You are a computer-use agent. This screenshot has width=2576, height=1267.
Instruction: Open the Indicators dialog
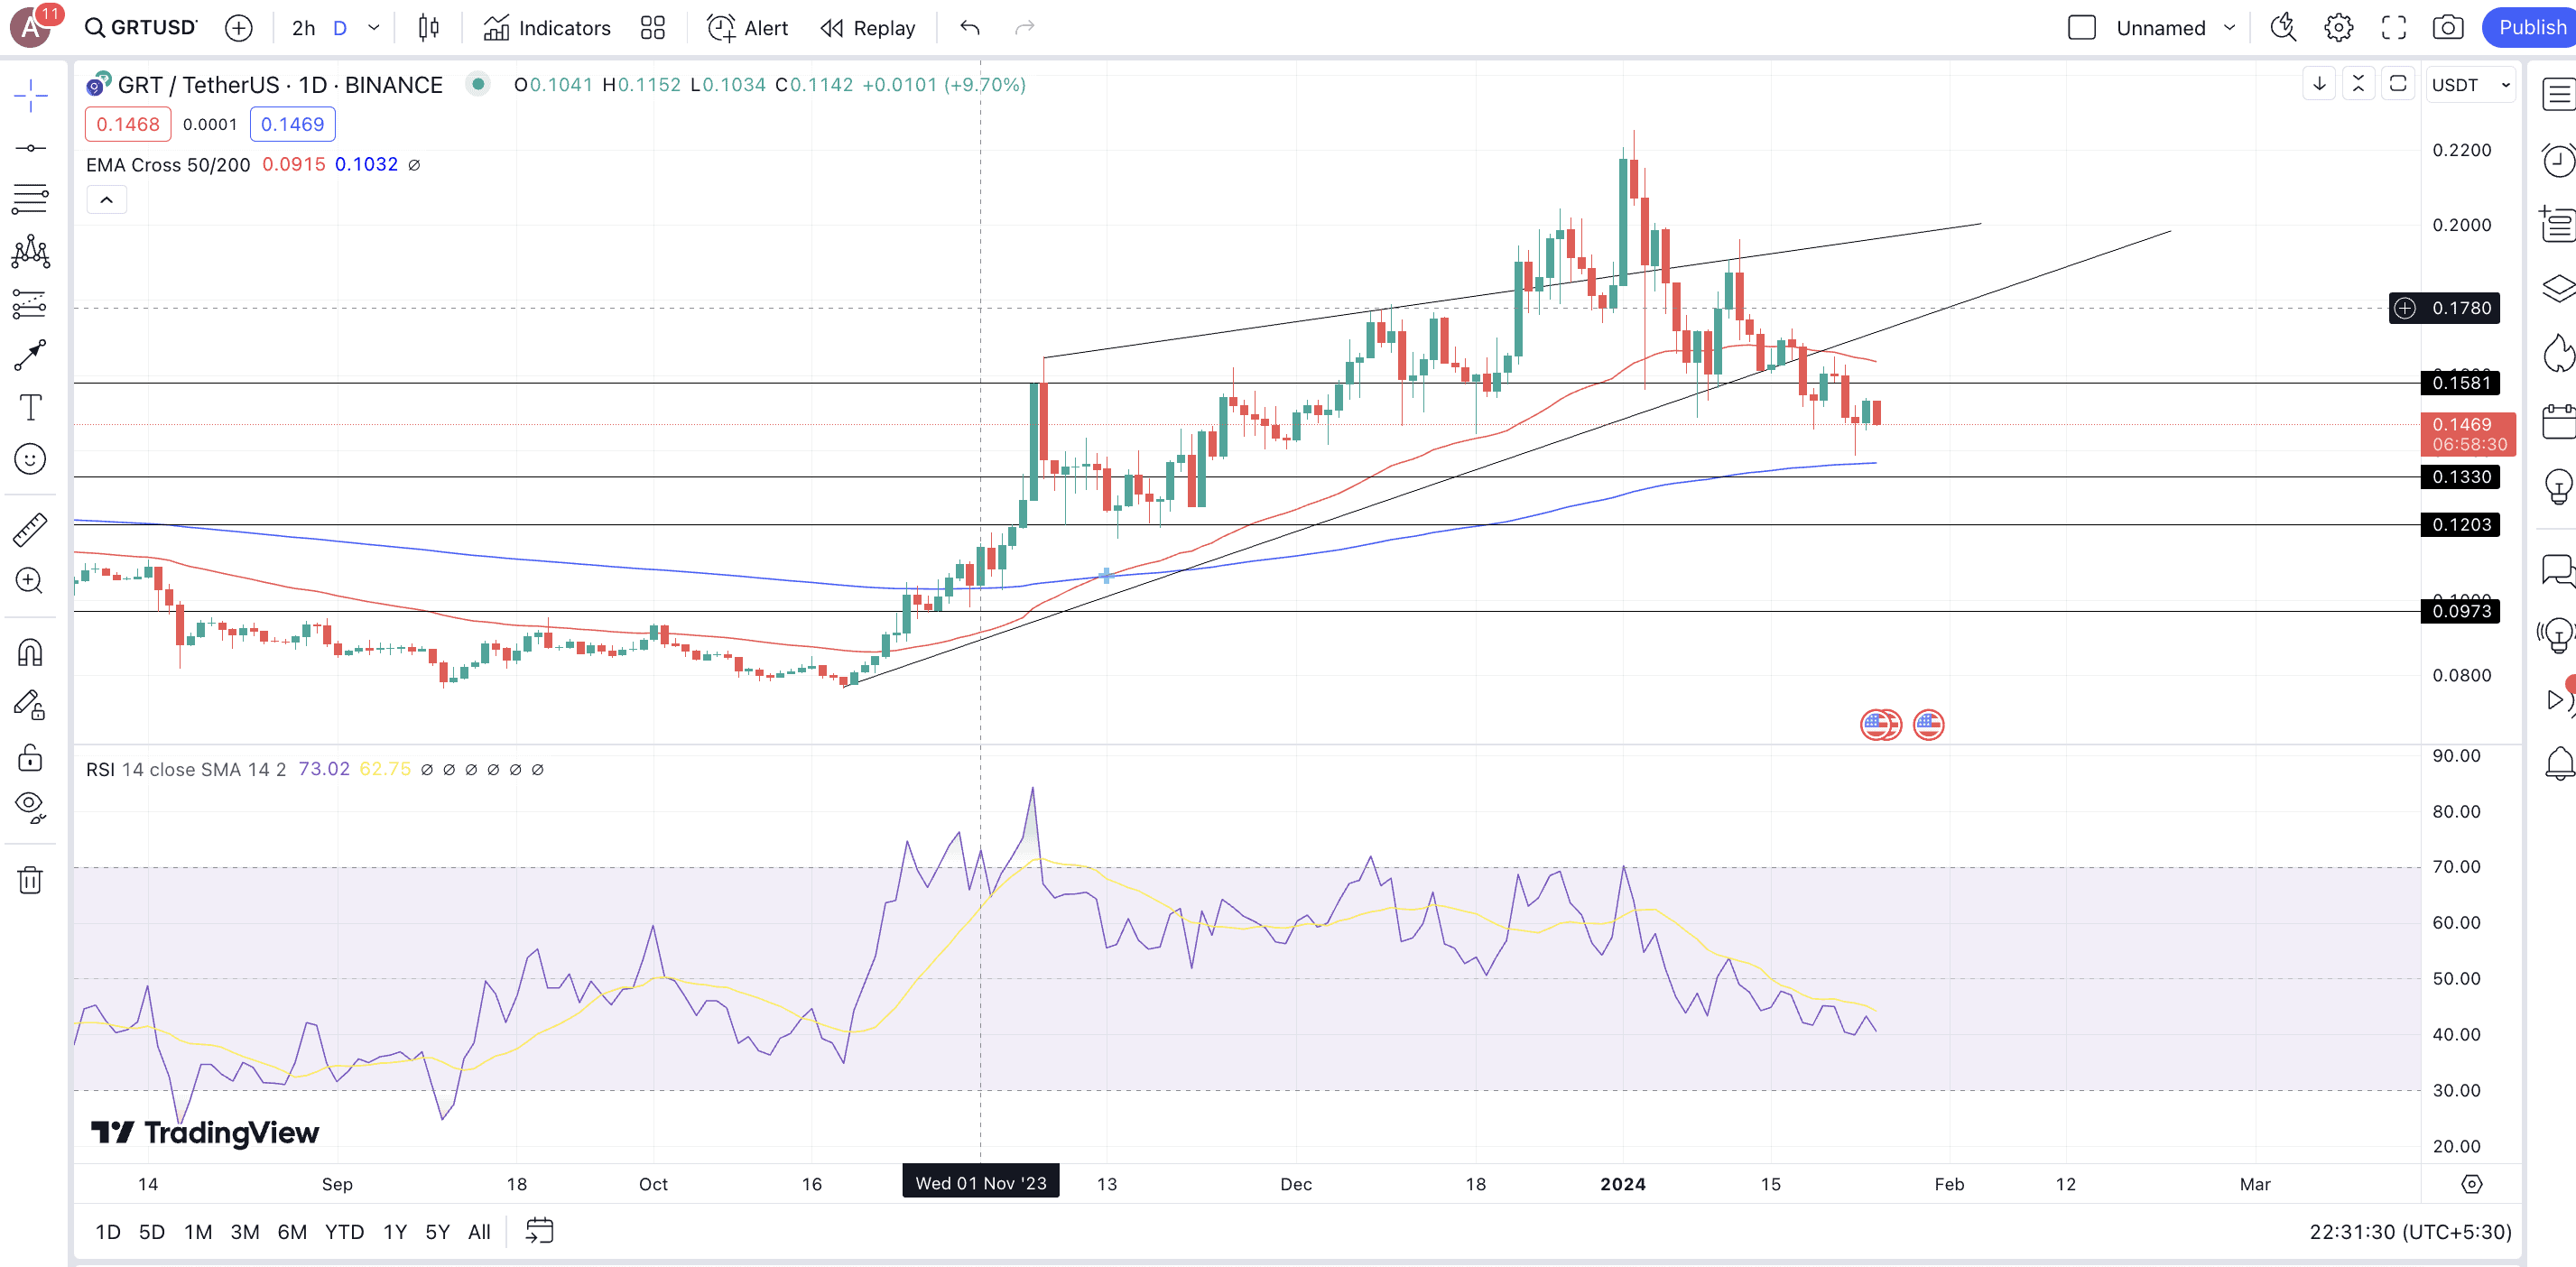coord(546,28)
